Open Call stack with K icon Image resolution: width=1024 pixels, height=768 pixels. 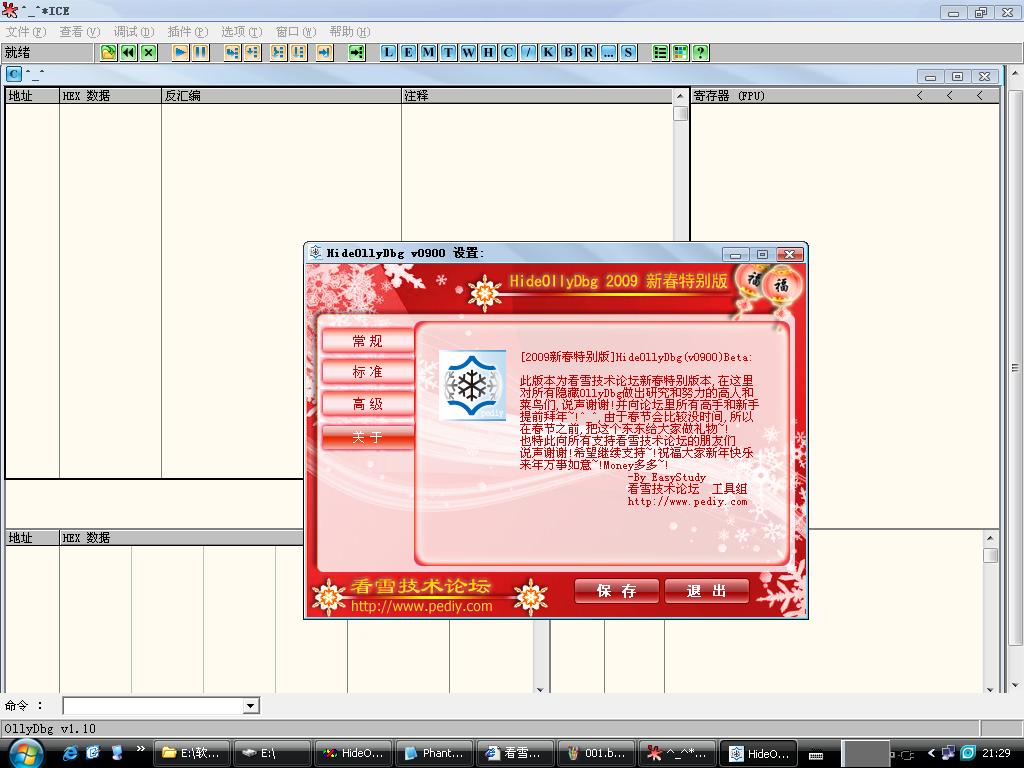pyautogui.click(x=549, y=53)
